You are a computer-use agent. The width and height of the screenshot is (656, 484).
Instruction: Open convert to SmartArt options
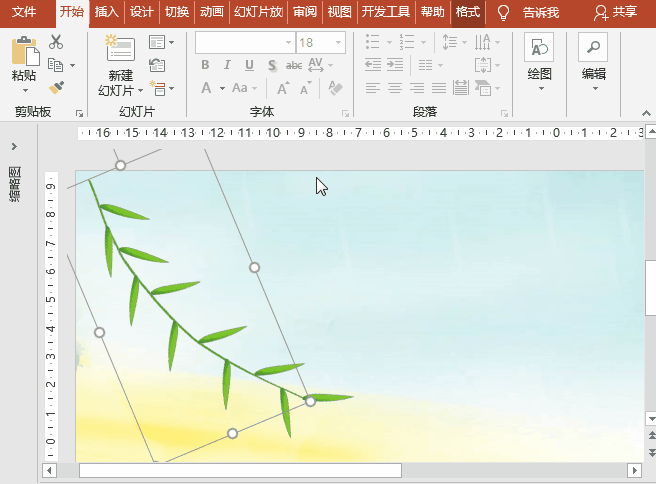pyautogui.click(x=487, y=88)
